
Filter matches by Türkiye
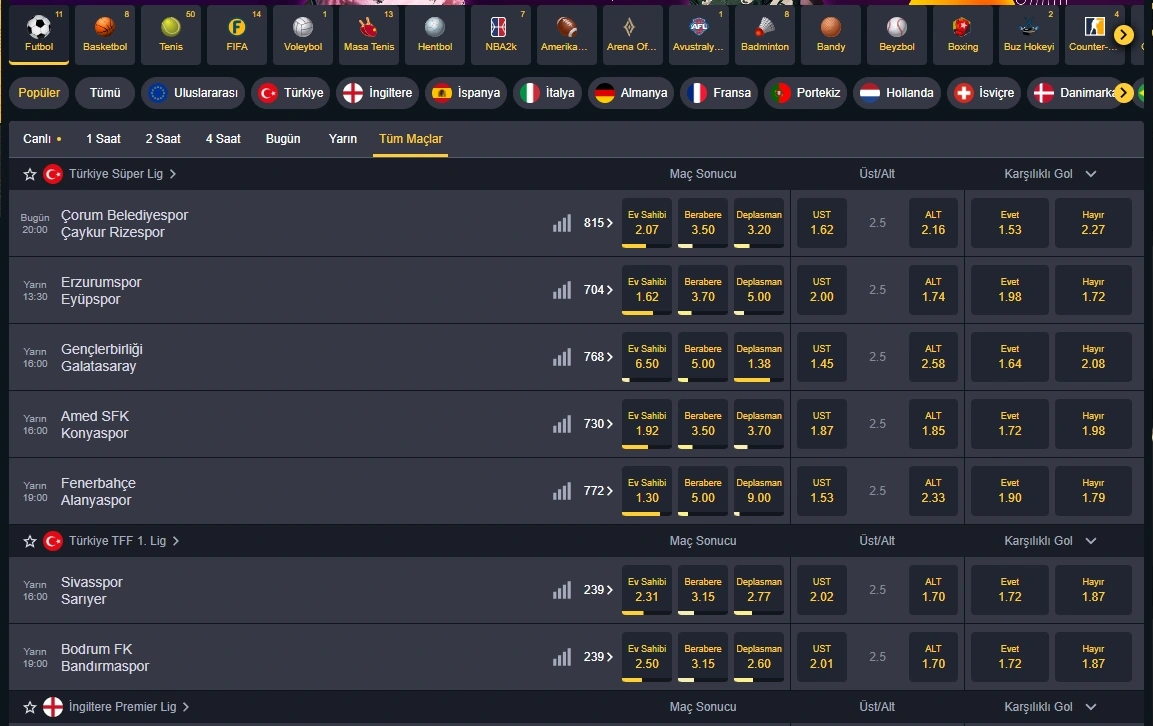click(x=290, y=93)
